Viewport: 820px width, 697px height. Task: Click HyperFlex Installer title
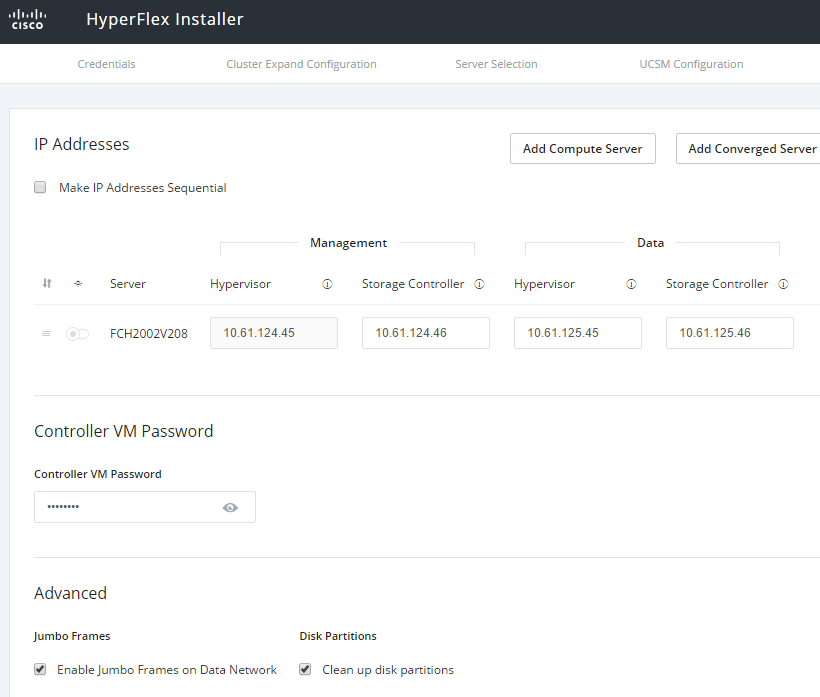click(165, 19)
